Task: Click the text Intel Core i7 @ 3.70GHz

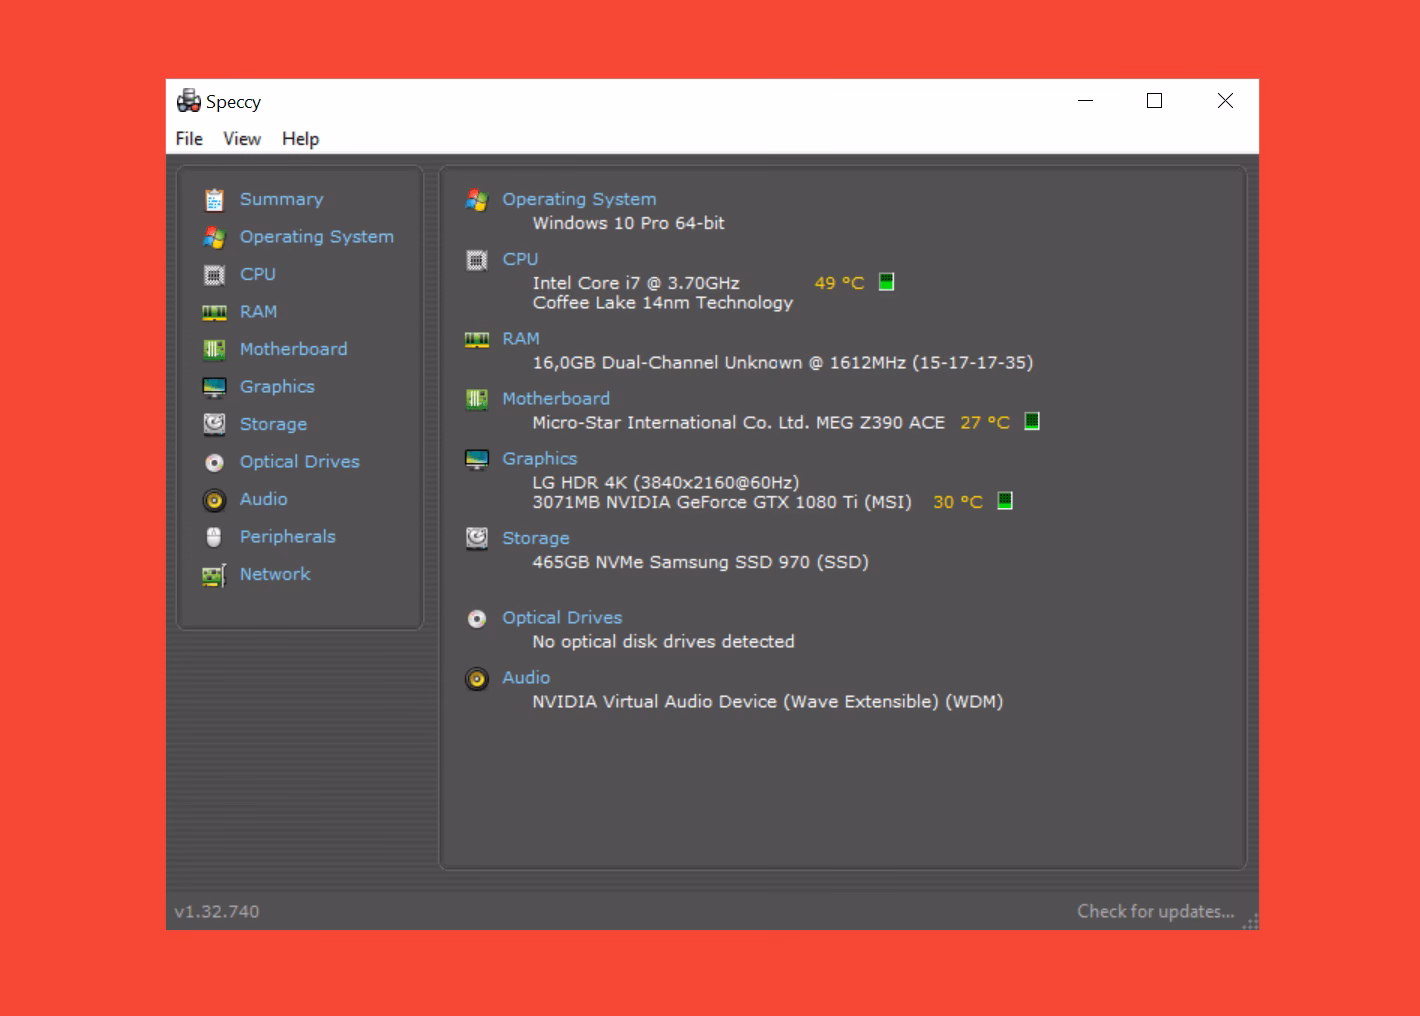Action: click(636, 283)
